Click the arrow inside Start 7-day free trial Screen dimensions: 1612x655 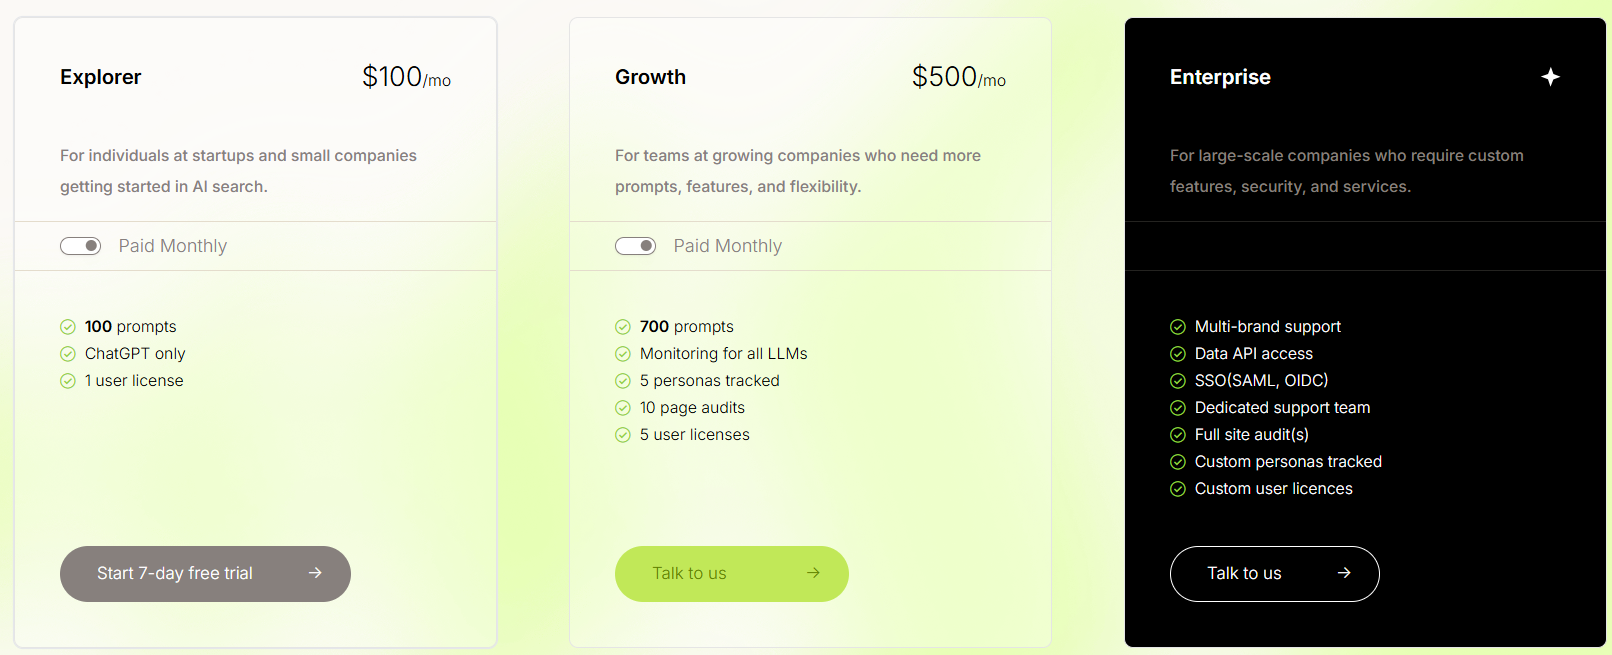pos(315,573)
